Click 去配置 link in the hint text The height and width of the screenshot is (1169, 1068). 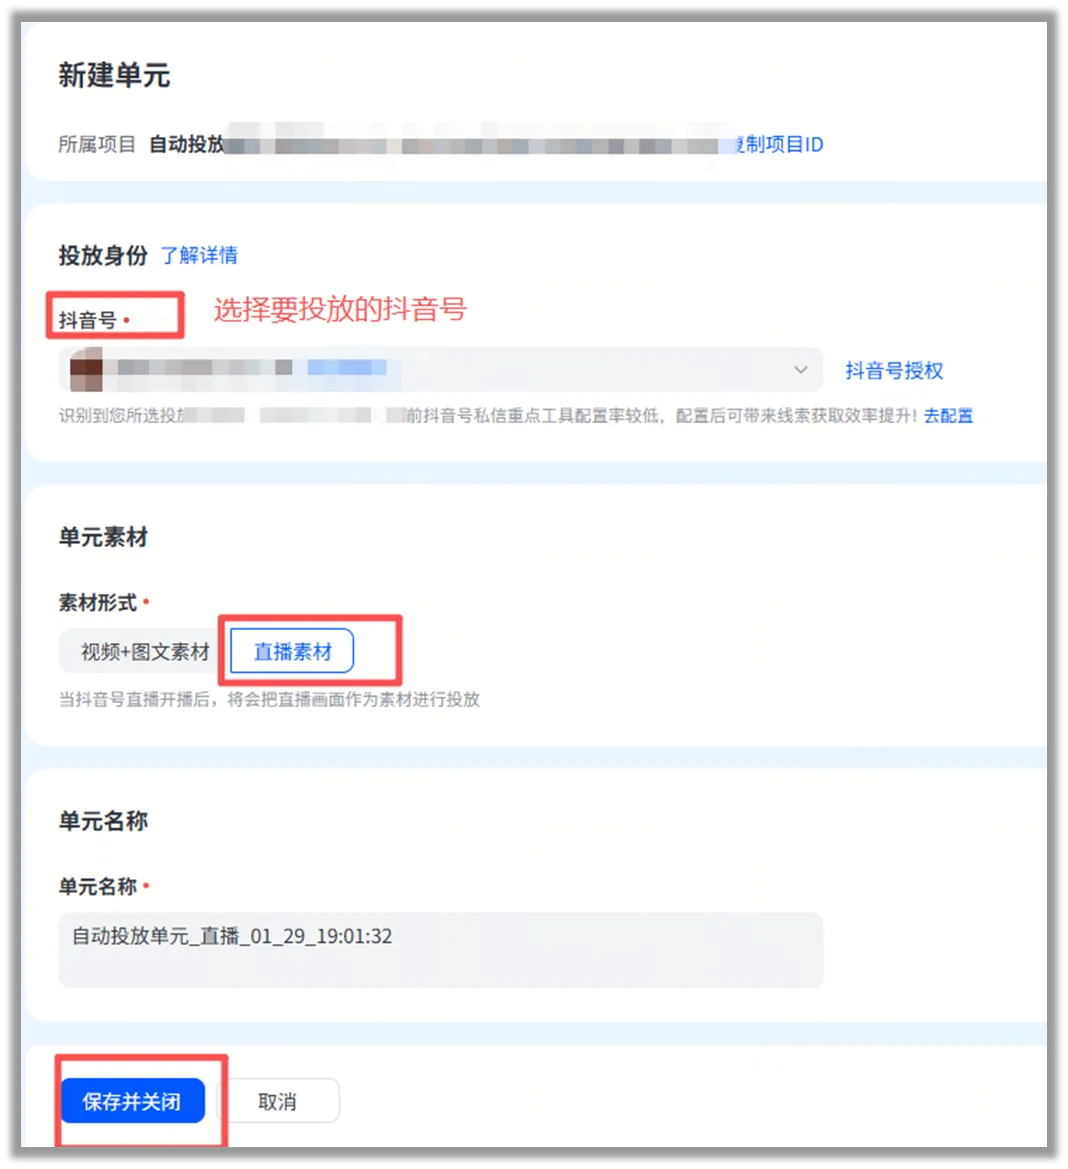(x=948, y=416)
